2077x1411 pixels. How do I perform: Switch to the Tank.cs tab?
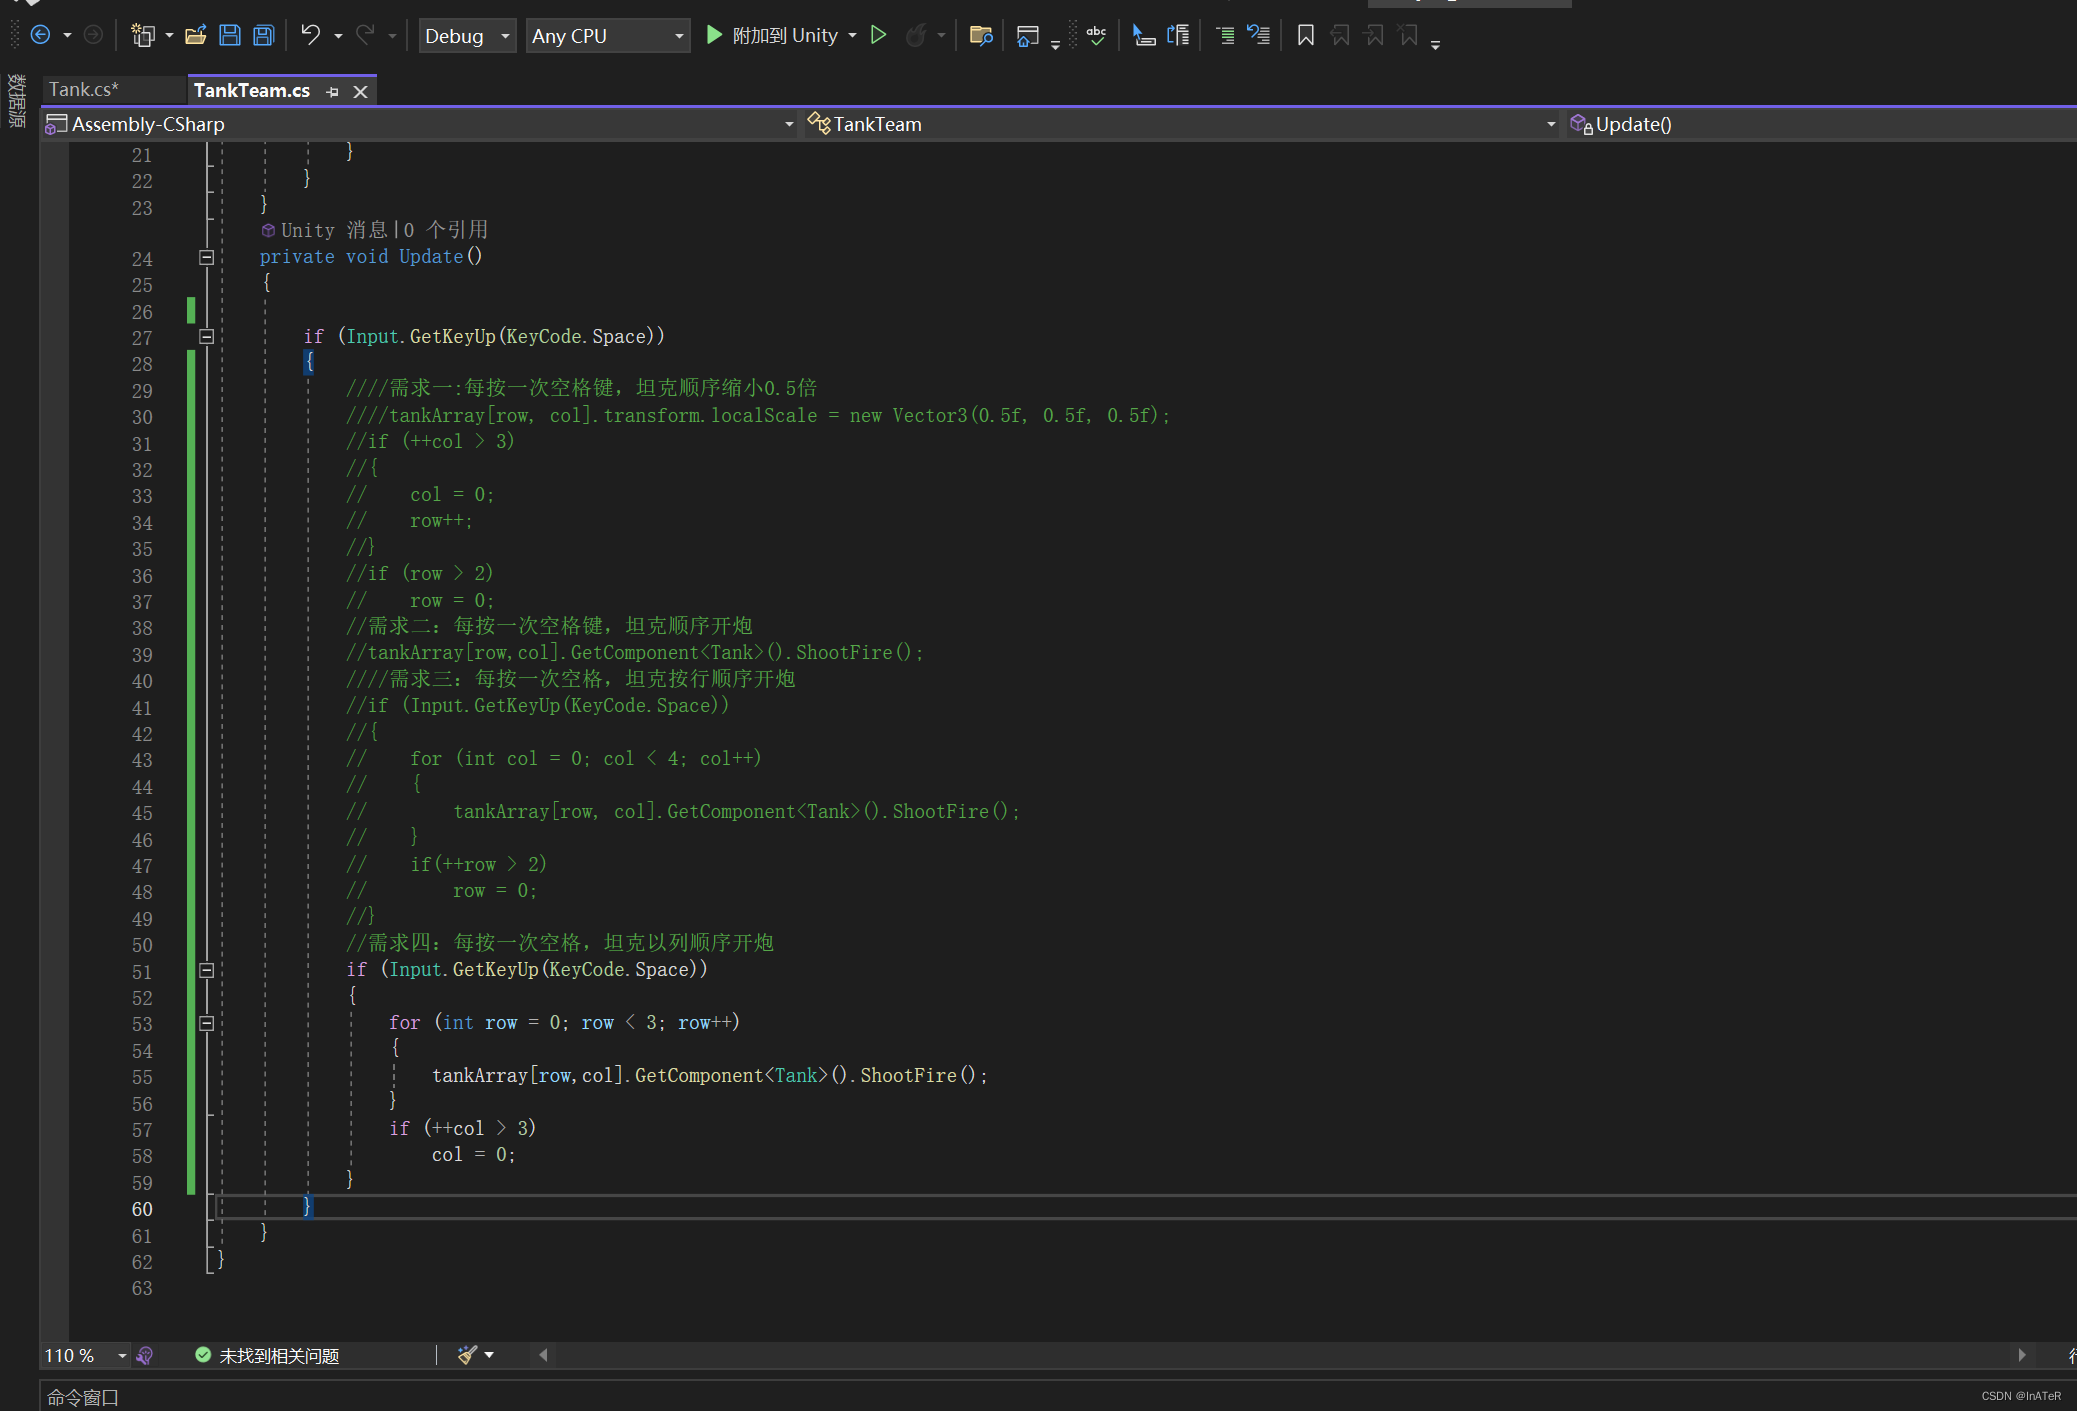point(83,89)
